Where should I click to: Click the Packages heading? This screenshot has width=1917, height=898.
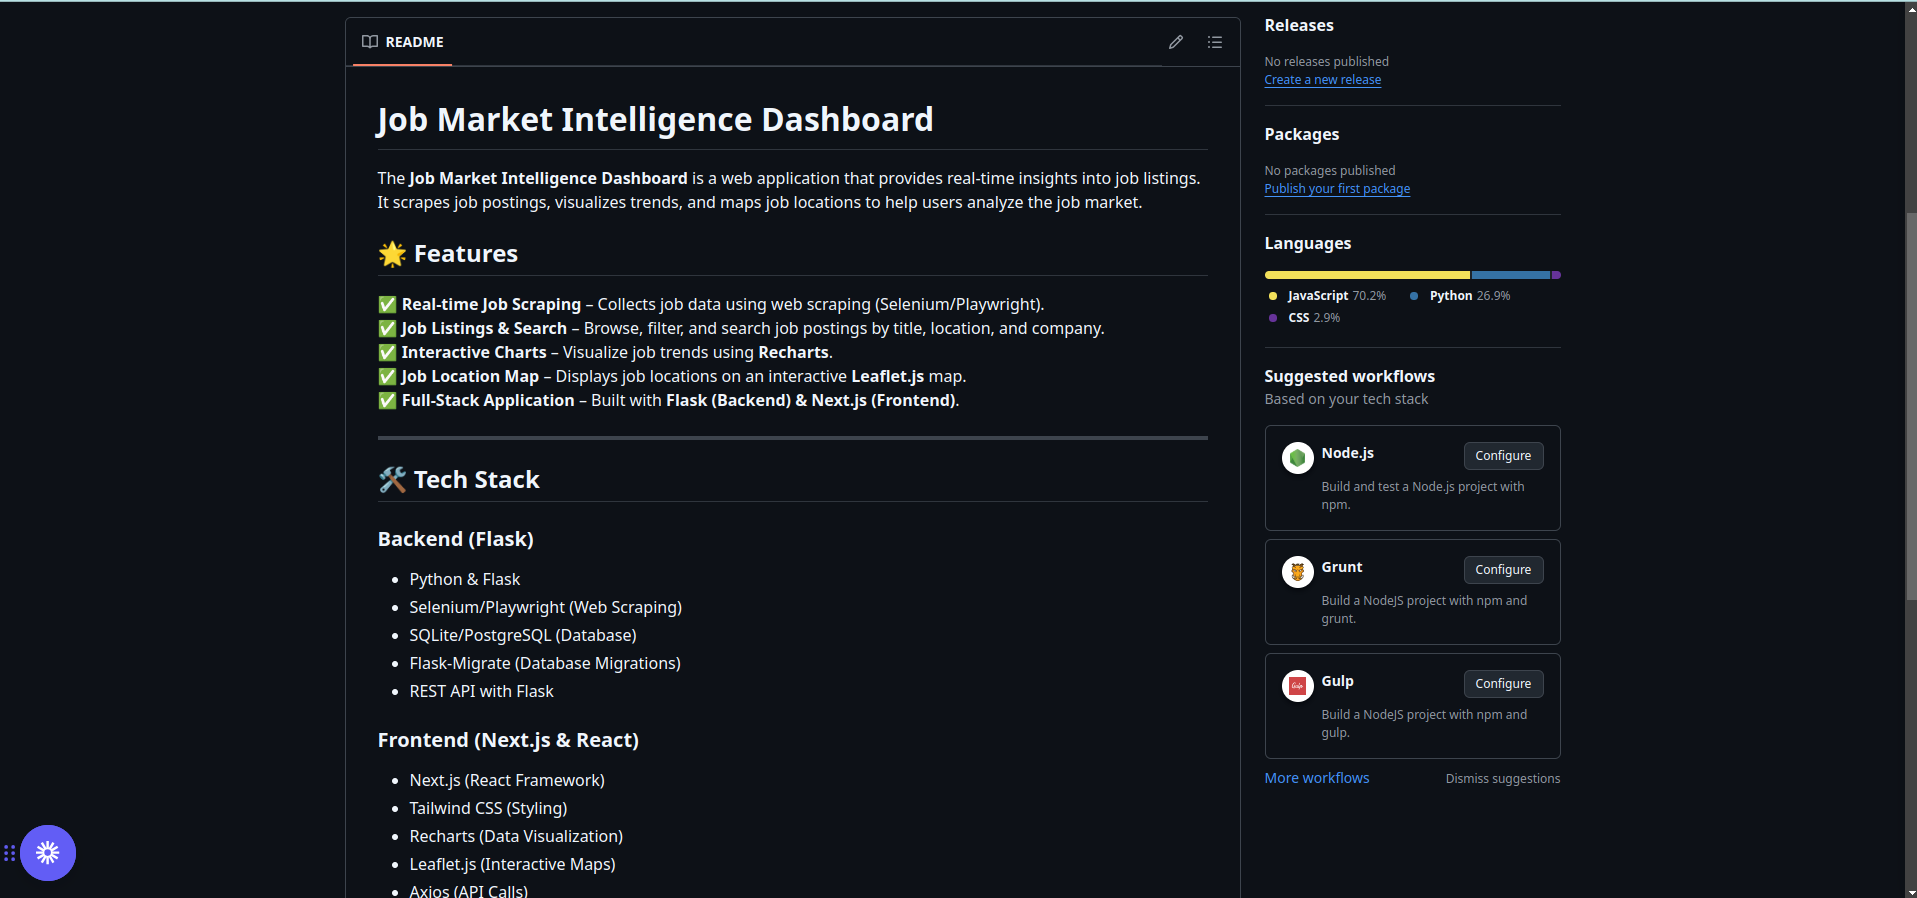(1301, 135)
